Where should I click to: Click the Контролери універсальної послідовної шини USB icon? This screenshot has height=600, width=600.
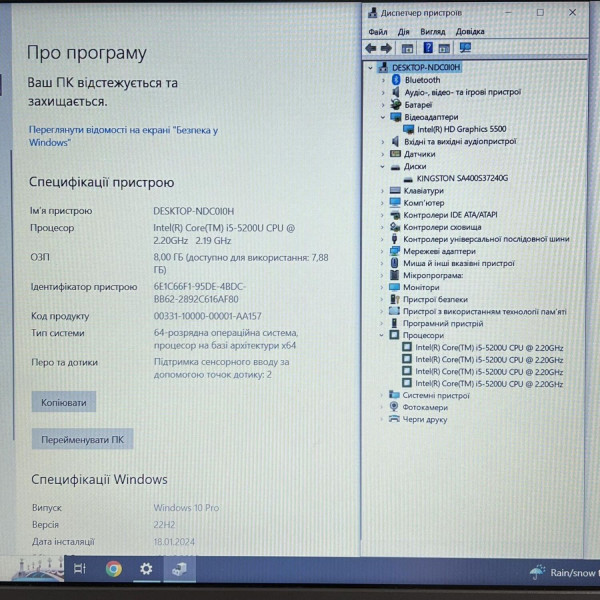395,239
